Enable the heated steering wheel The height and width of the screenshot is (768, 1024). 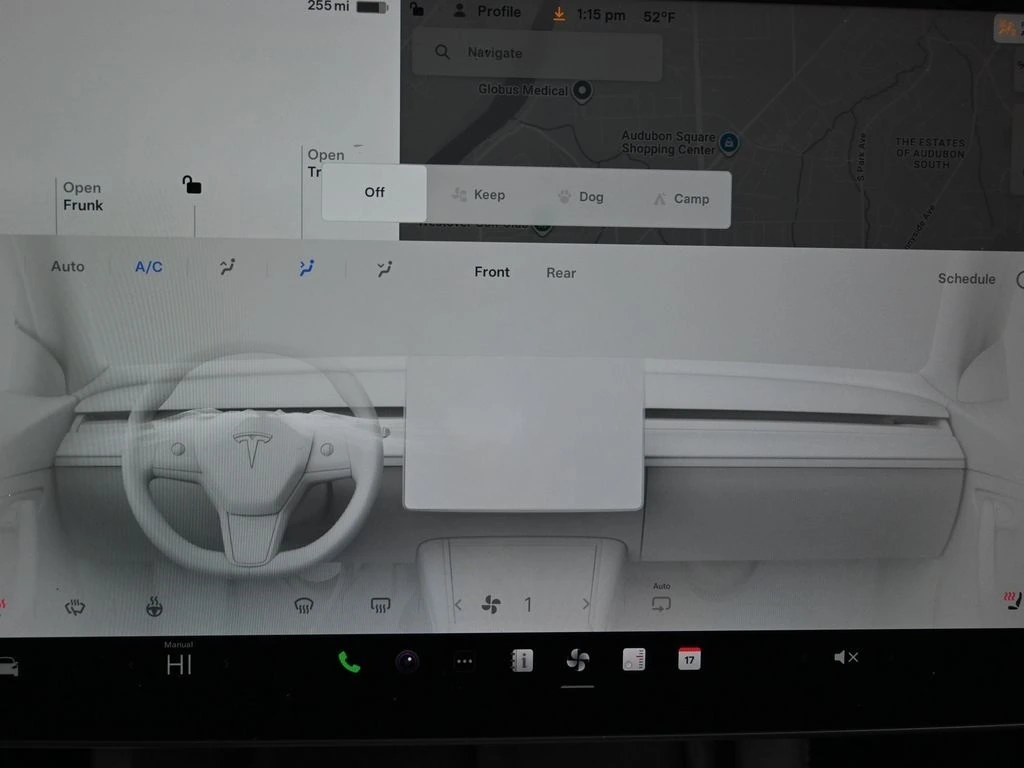coord(155,606)
